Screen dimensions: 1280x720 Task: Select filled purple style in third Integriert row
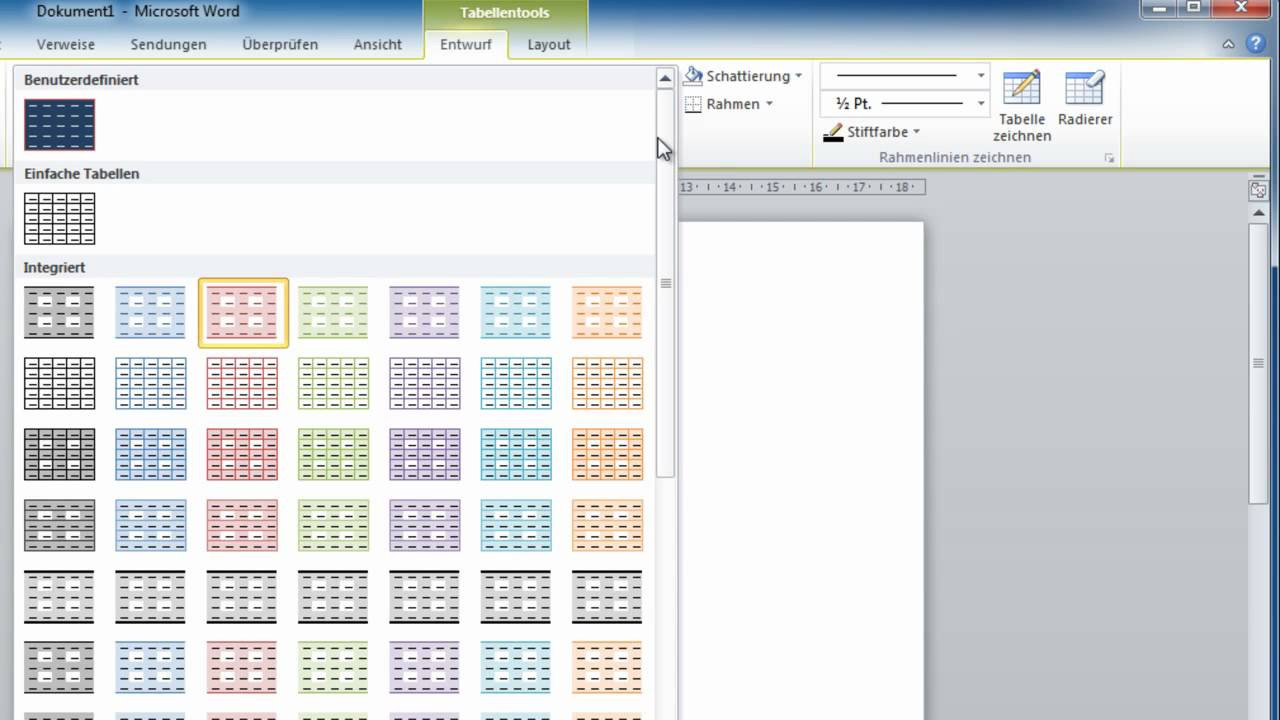[425, 455]
